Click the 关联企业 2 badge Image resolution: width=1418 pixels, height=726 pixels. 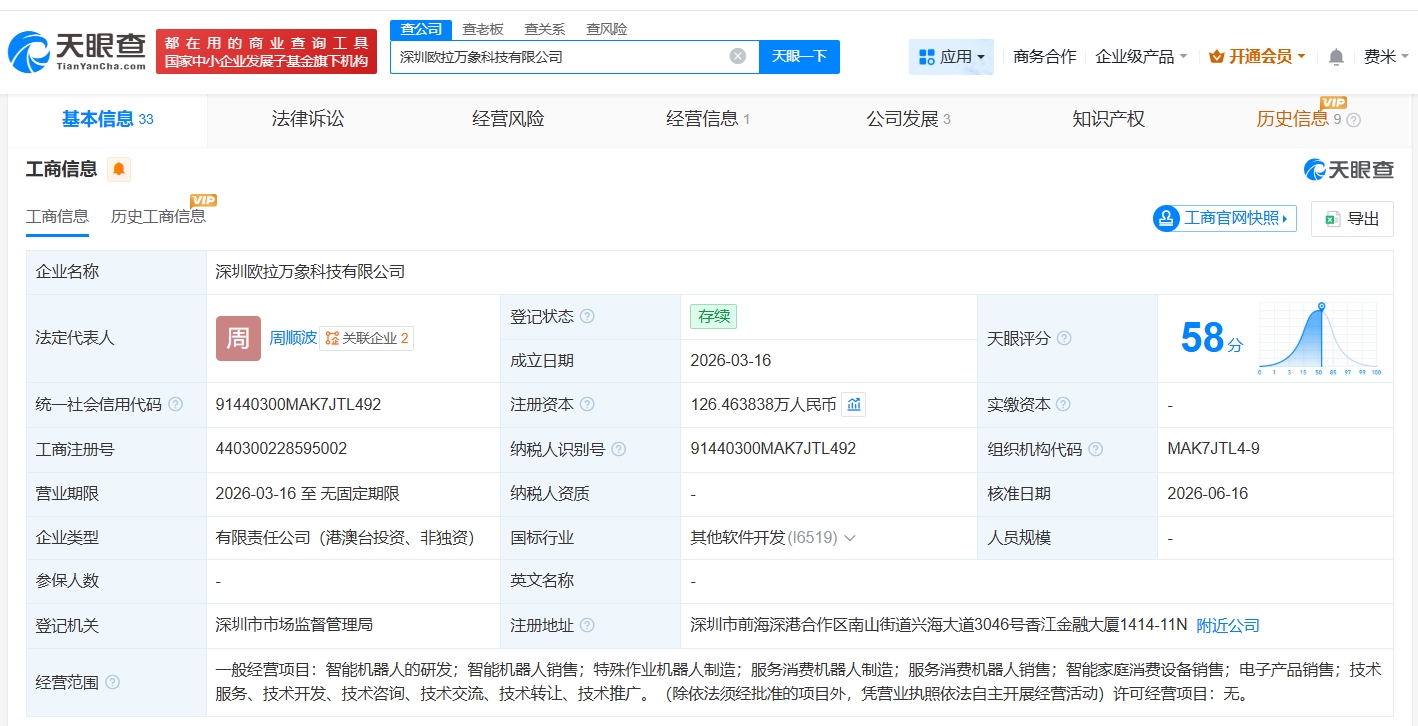[x=366, y=338]
